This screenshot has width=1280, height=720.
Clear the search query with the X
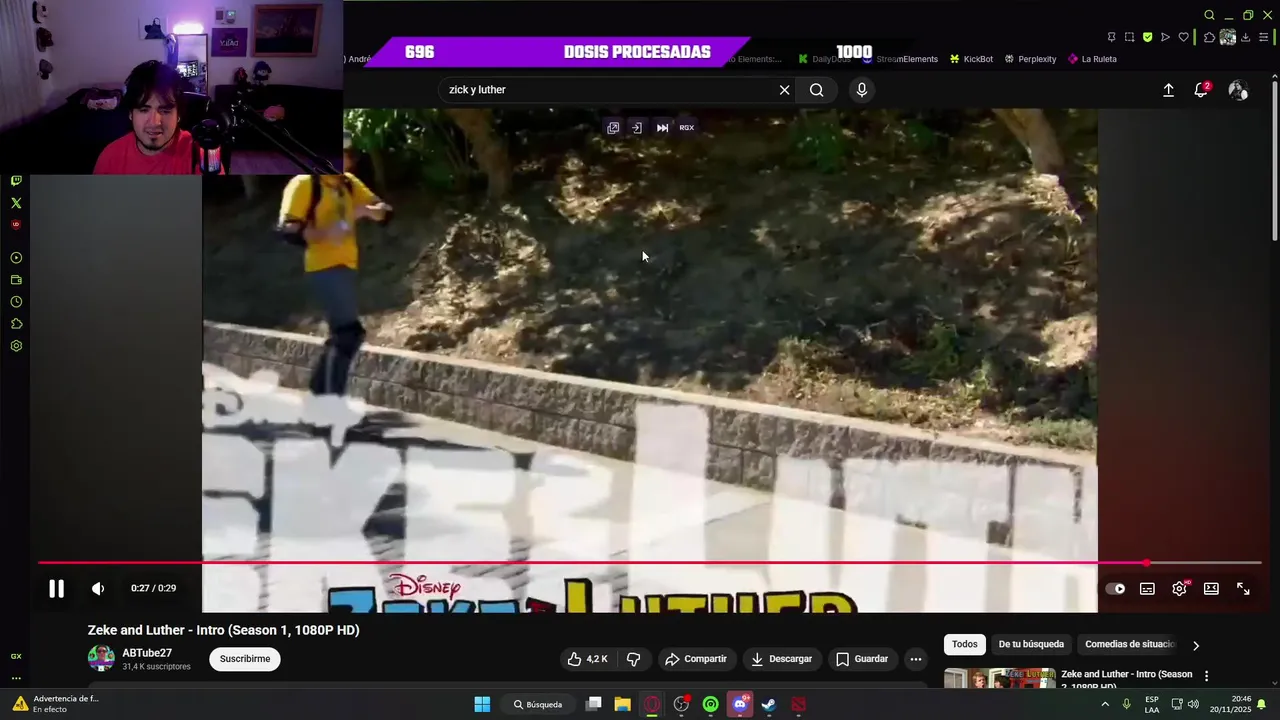785,90
